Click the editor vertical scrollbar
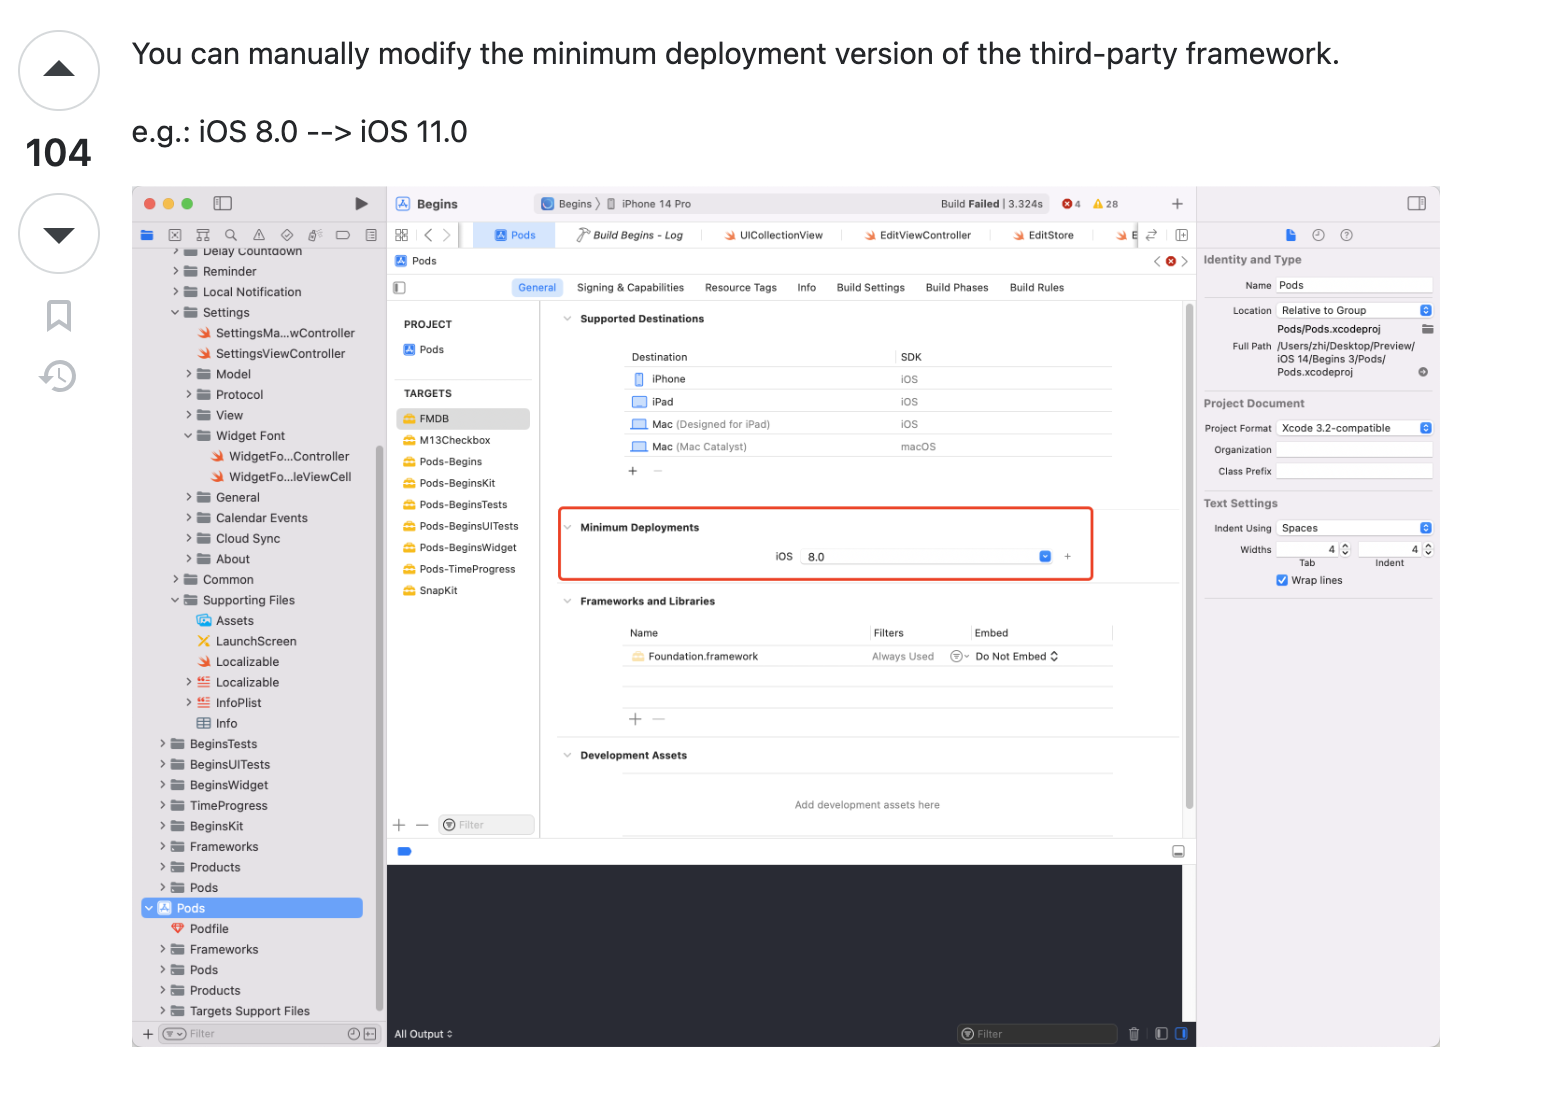The height and width of the screenshot is (1094, 1548). point(1189,556)
